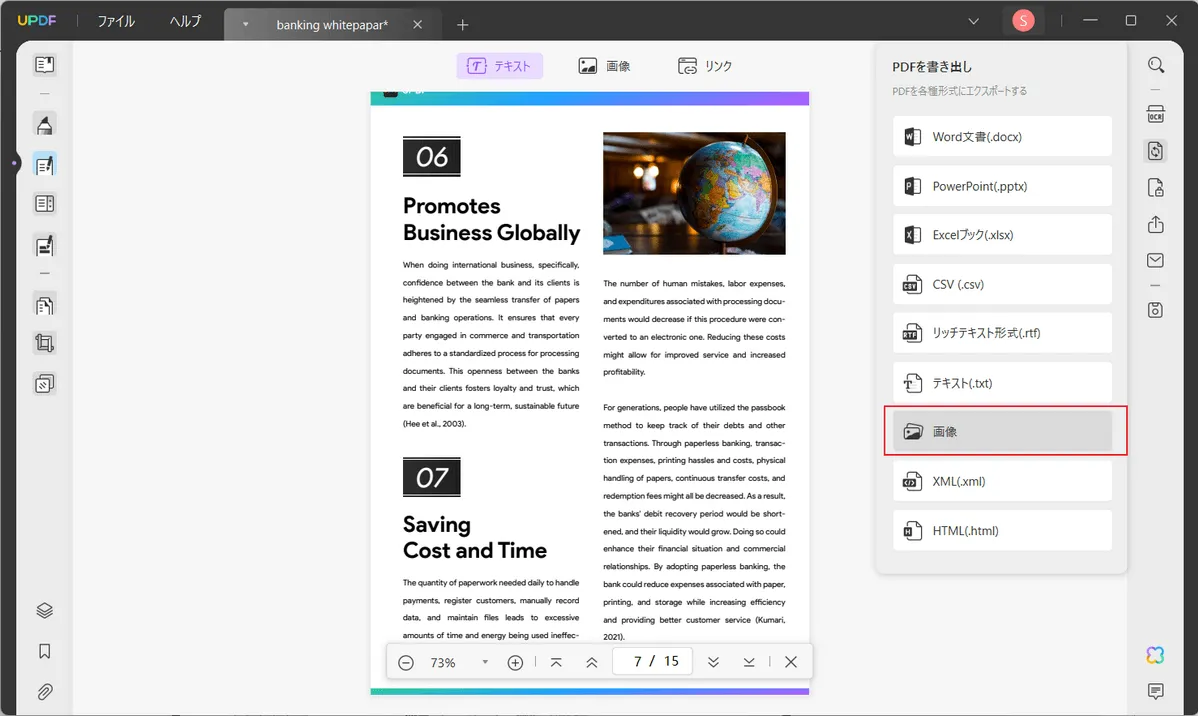Export to CSV (.csv)

[x=1002, y=284]
